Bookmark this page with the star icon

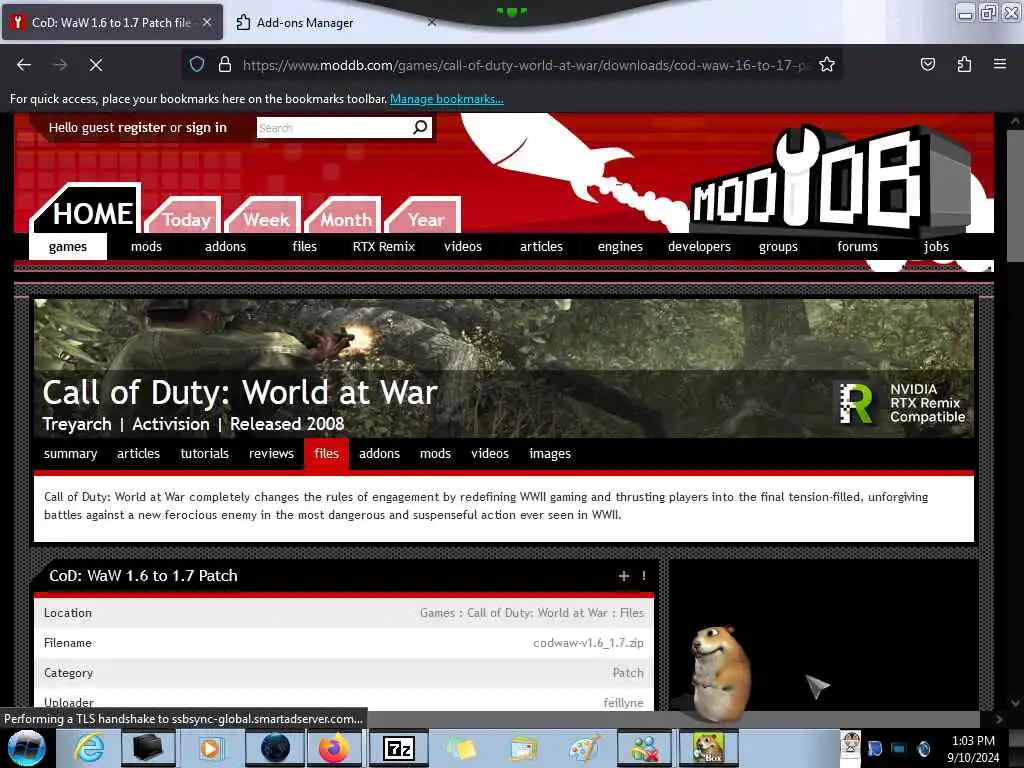click(x=827, y=65)
